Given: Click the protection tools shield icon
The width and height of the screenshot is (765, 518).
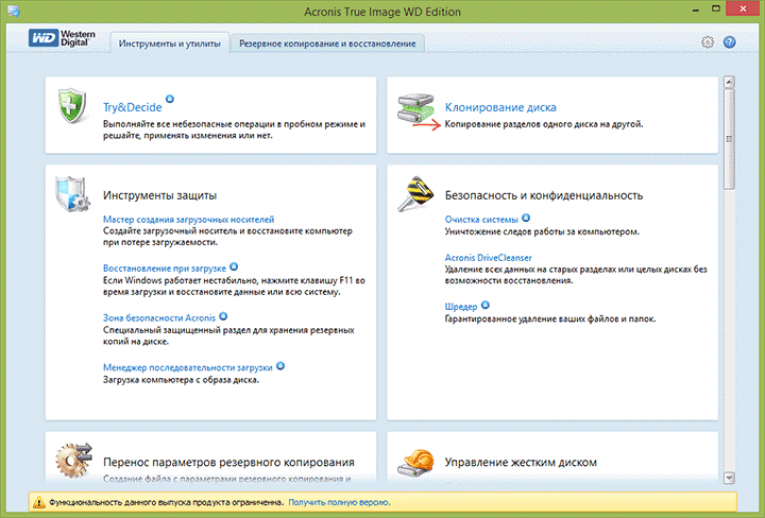Looking at the screenshot, I should coord(72,194).
